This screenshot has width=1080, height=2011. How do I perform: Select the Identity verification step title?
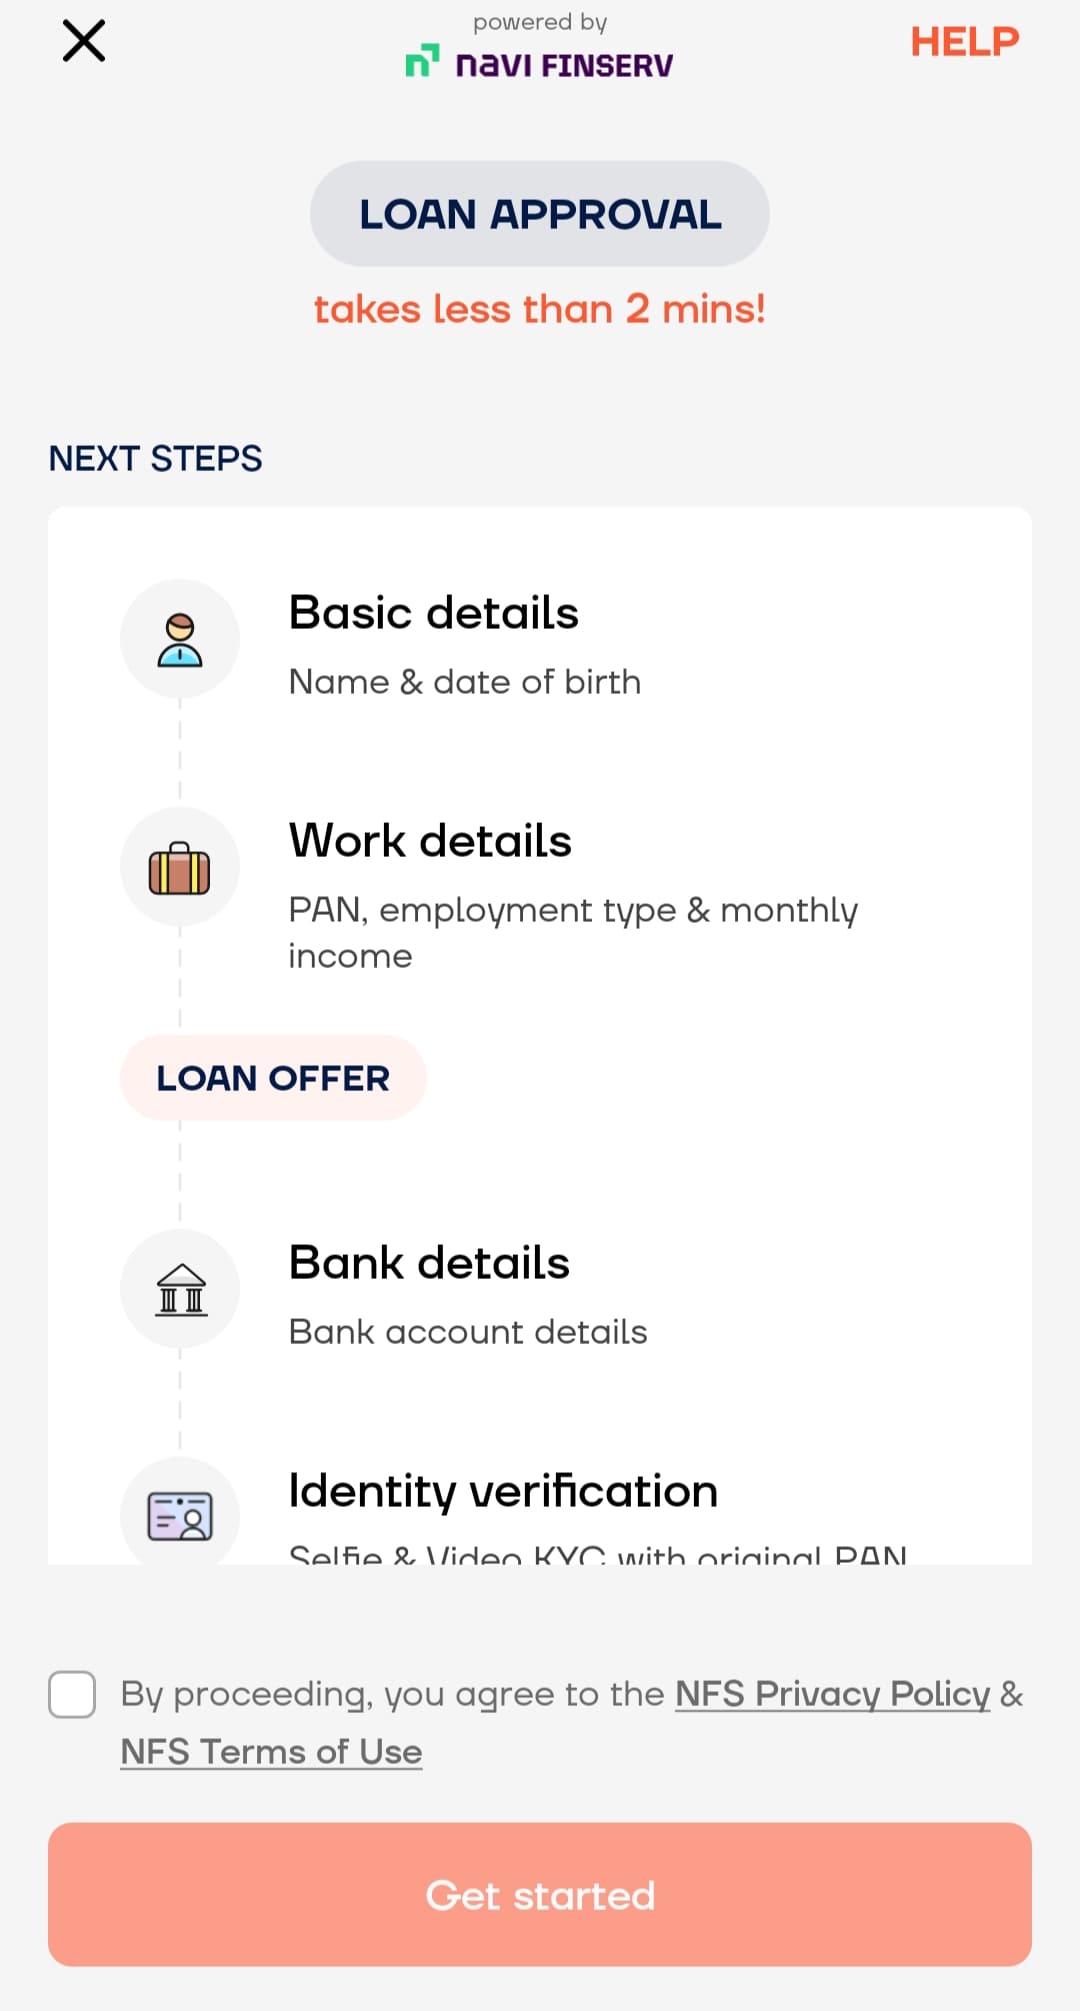(503, 1491)
